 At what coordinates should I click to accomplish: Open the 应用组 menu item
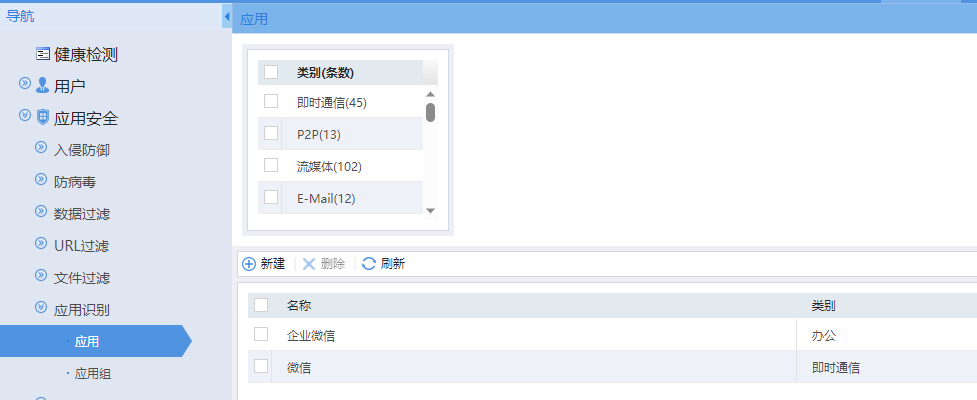(93, 374)
